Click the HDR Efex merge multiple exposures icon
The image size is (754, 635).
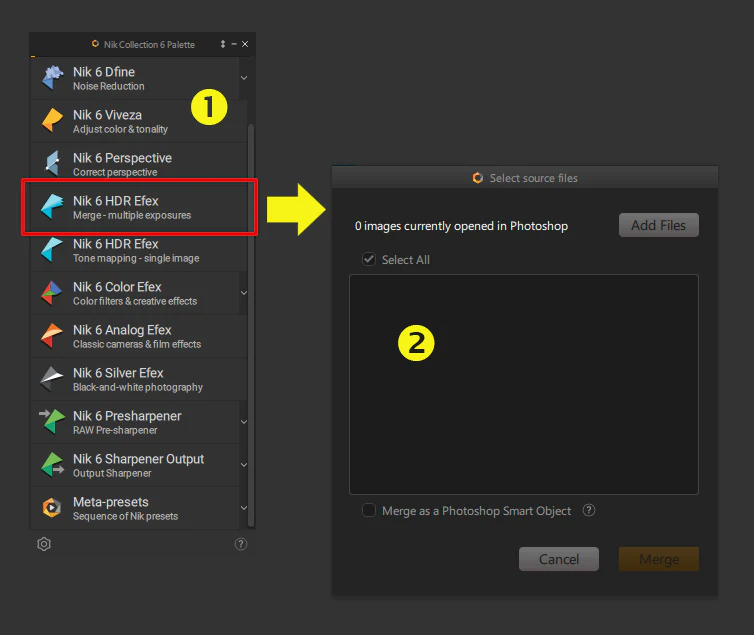(52, 207)
